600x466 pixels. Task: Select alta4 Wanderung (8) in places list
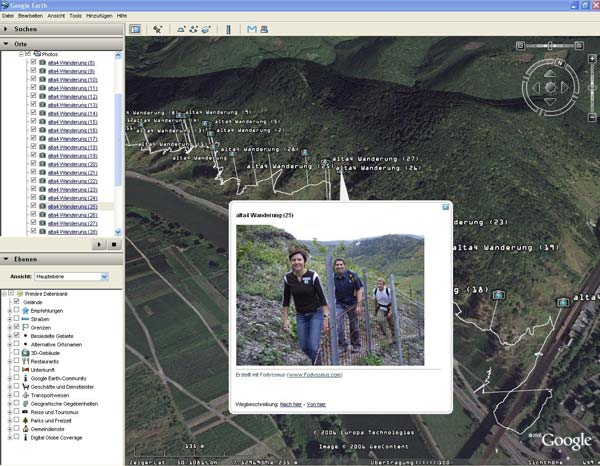click(x=71, y=63)
